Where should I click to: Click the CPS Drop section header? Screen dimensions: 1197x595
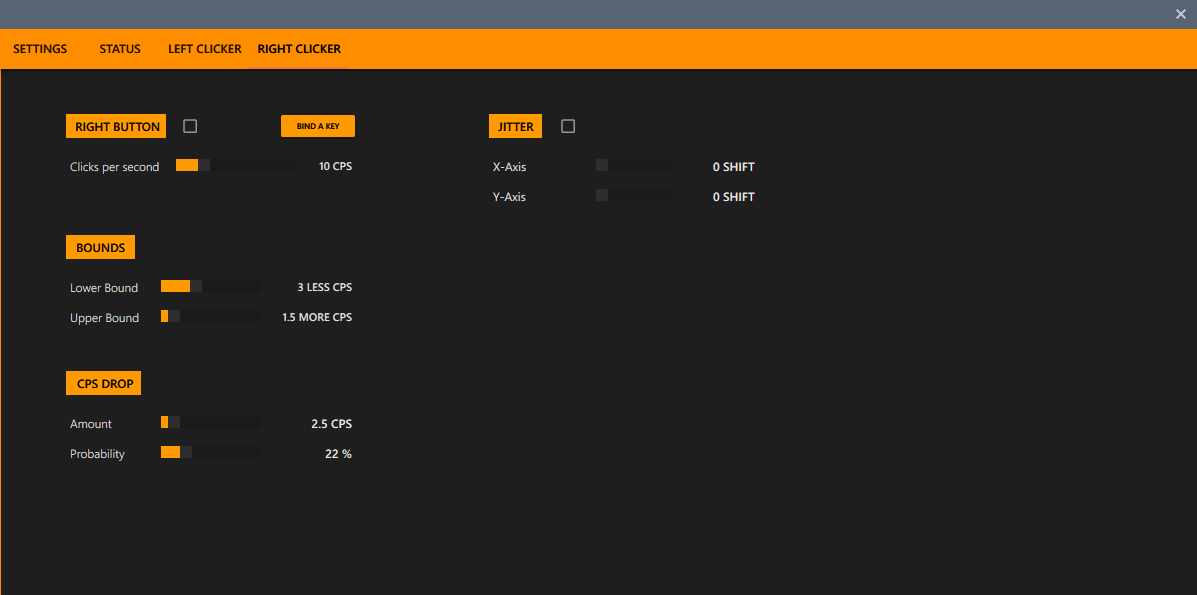coord(104,383)
